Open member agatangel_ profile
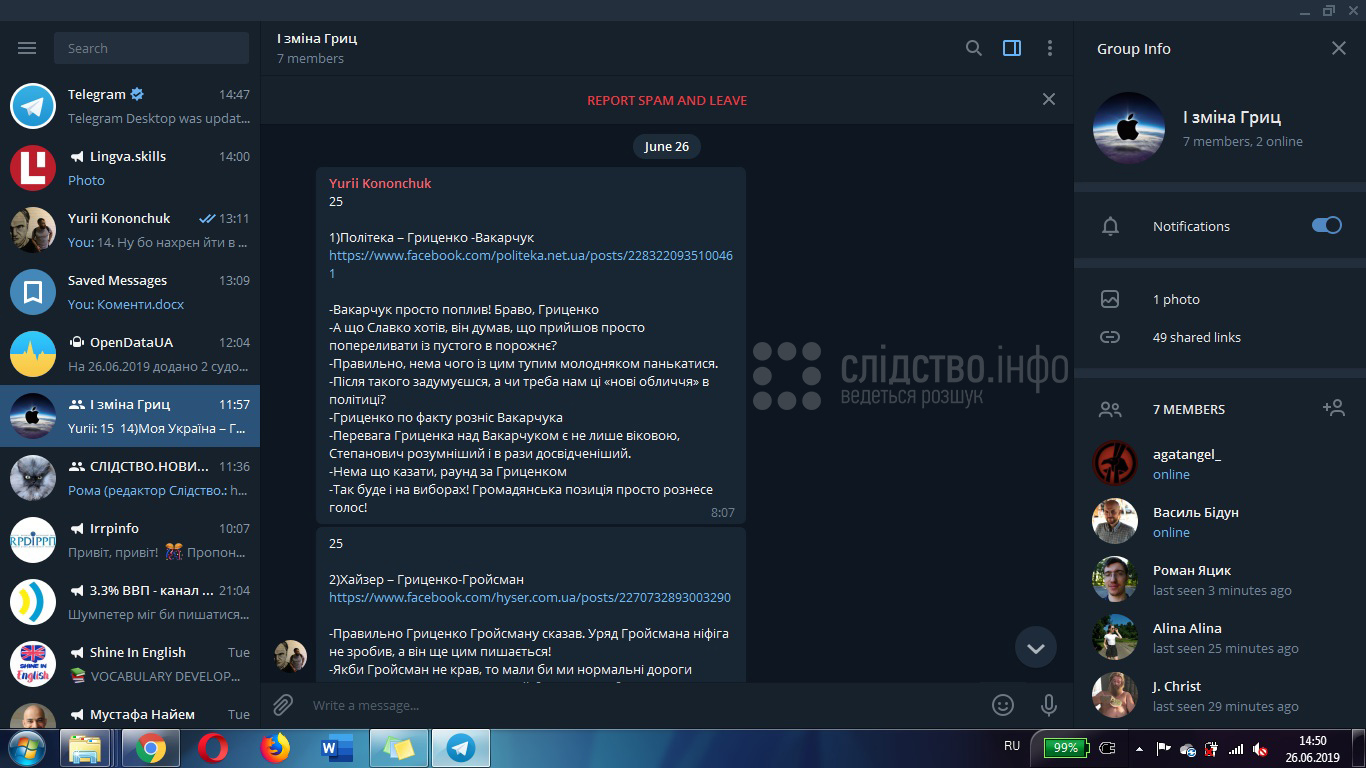The image size is (1366, 768). (1220, 463)
